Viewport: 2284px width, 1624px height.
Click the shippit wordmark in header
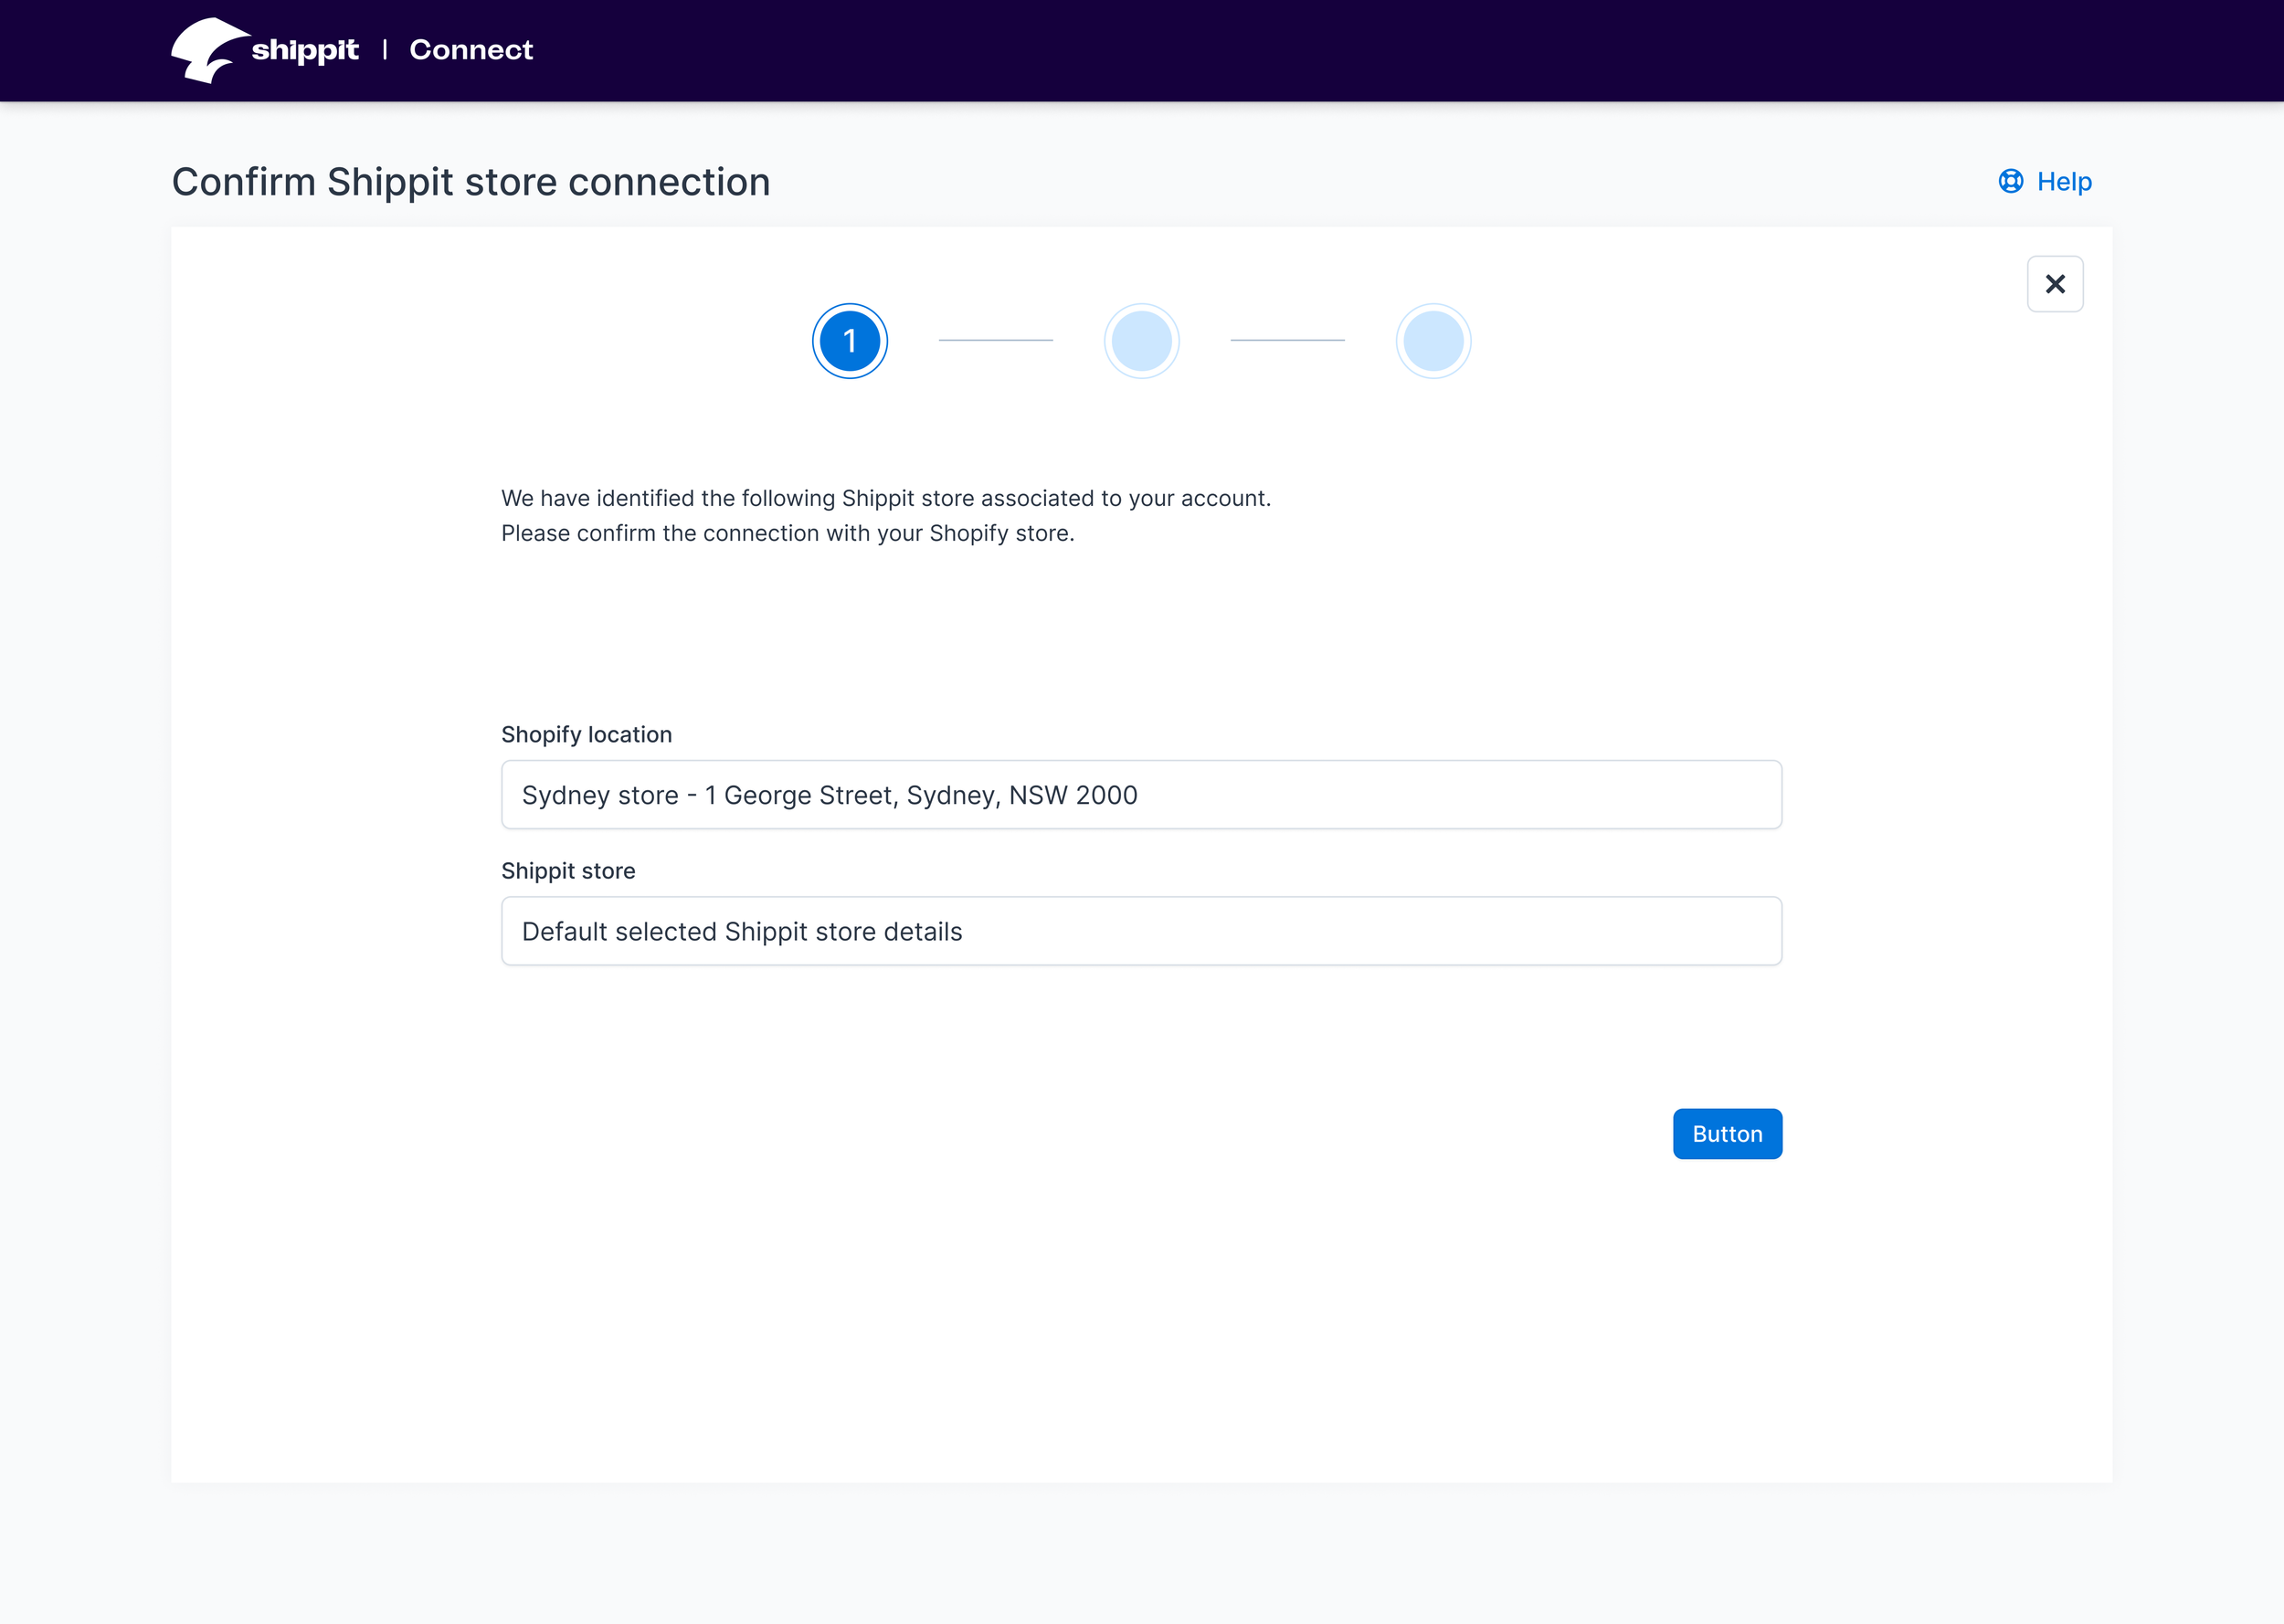pyautogui.click(x=304, y=50)
